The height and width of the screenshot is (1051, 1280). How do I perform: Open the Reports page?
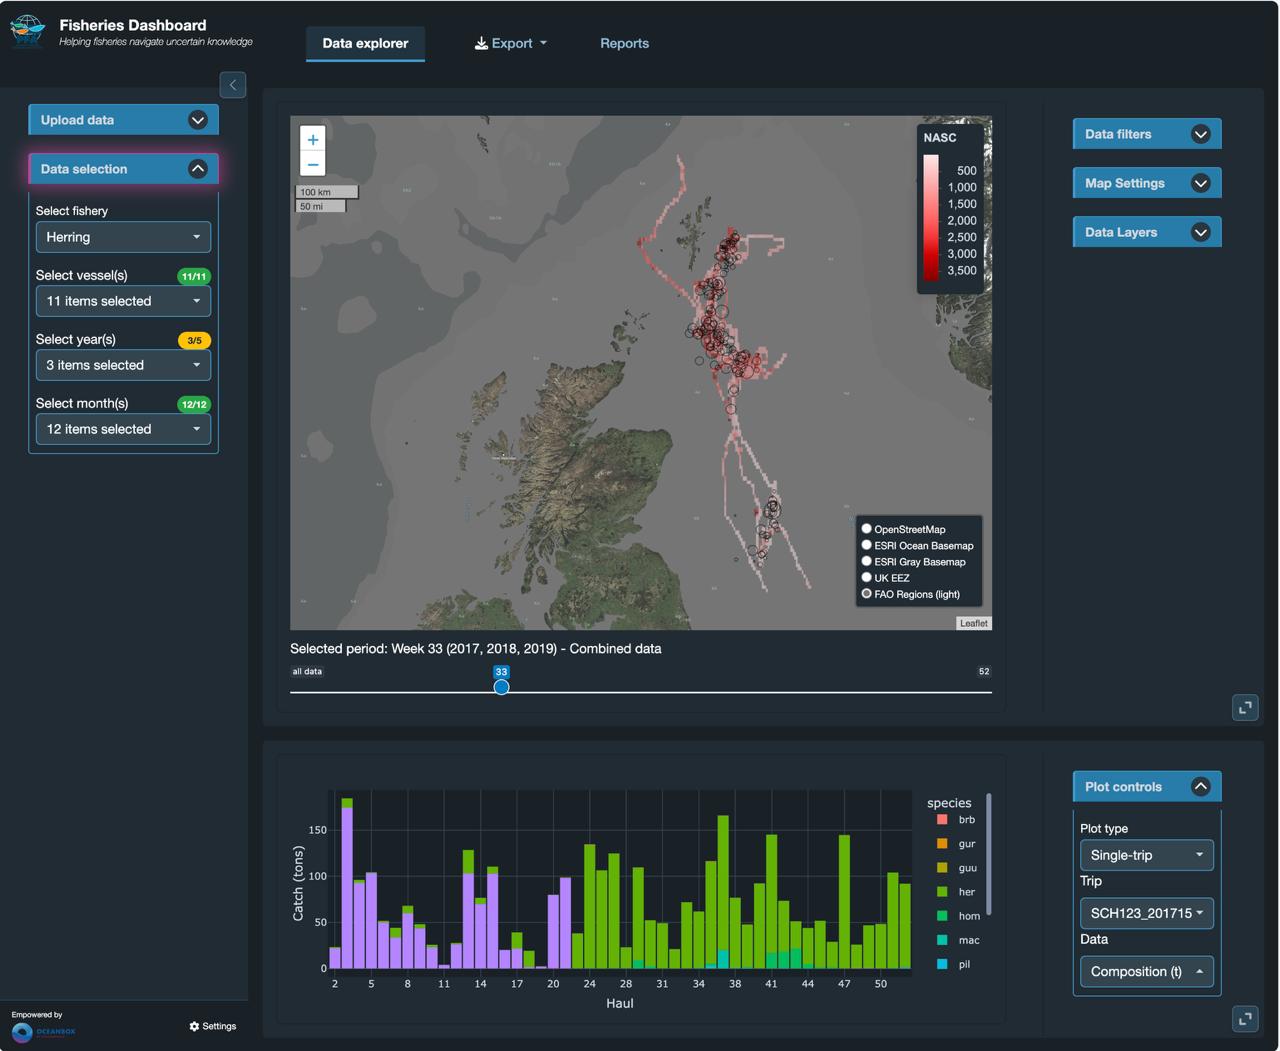coord(624,43)
